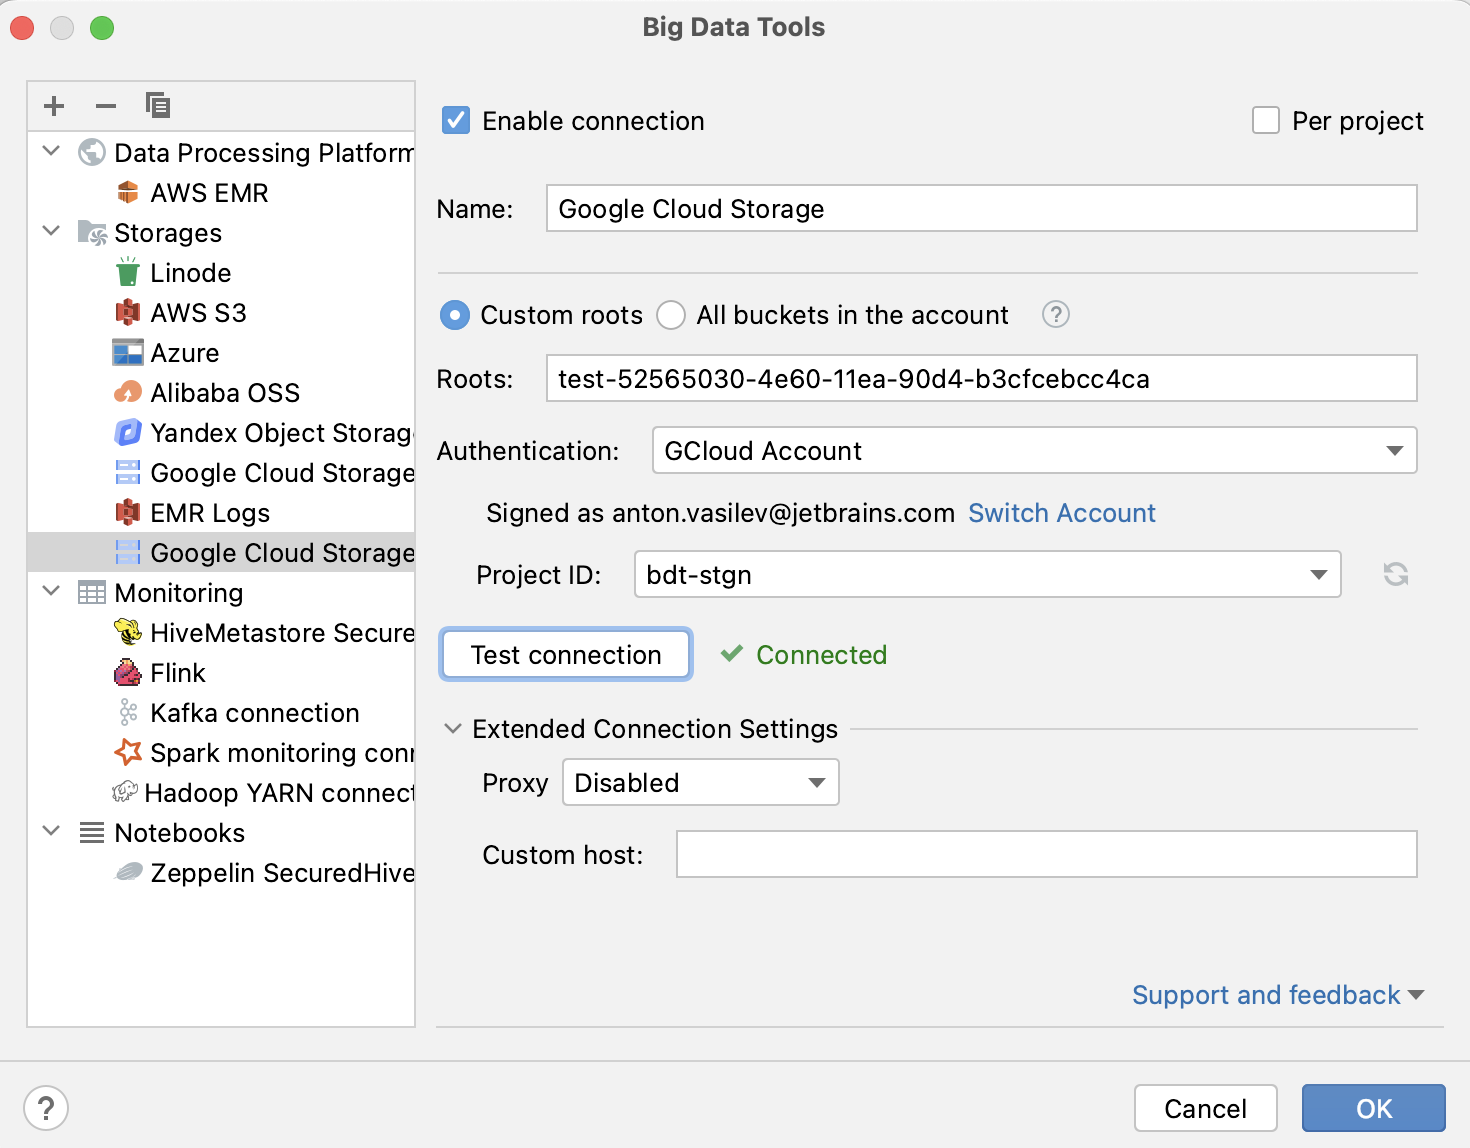Select Flink under Monitoring
This screenshot has height=1148, width=1470.
(178, 672)
